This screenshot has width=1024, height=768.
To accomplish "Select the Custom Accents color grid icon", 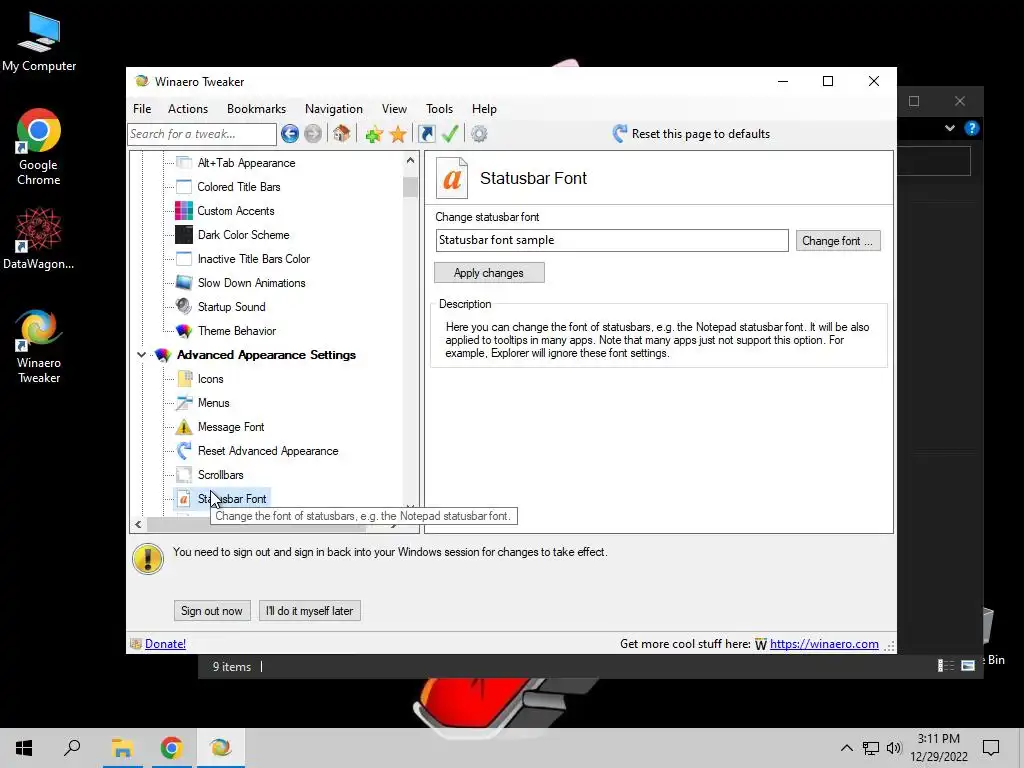I will (x=184, y=210).
